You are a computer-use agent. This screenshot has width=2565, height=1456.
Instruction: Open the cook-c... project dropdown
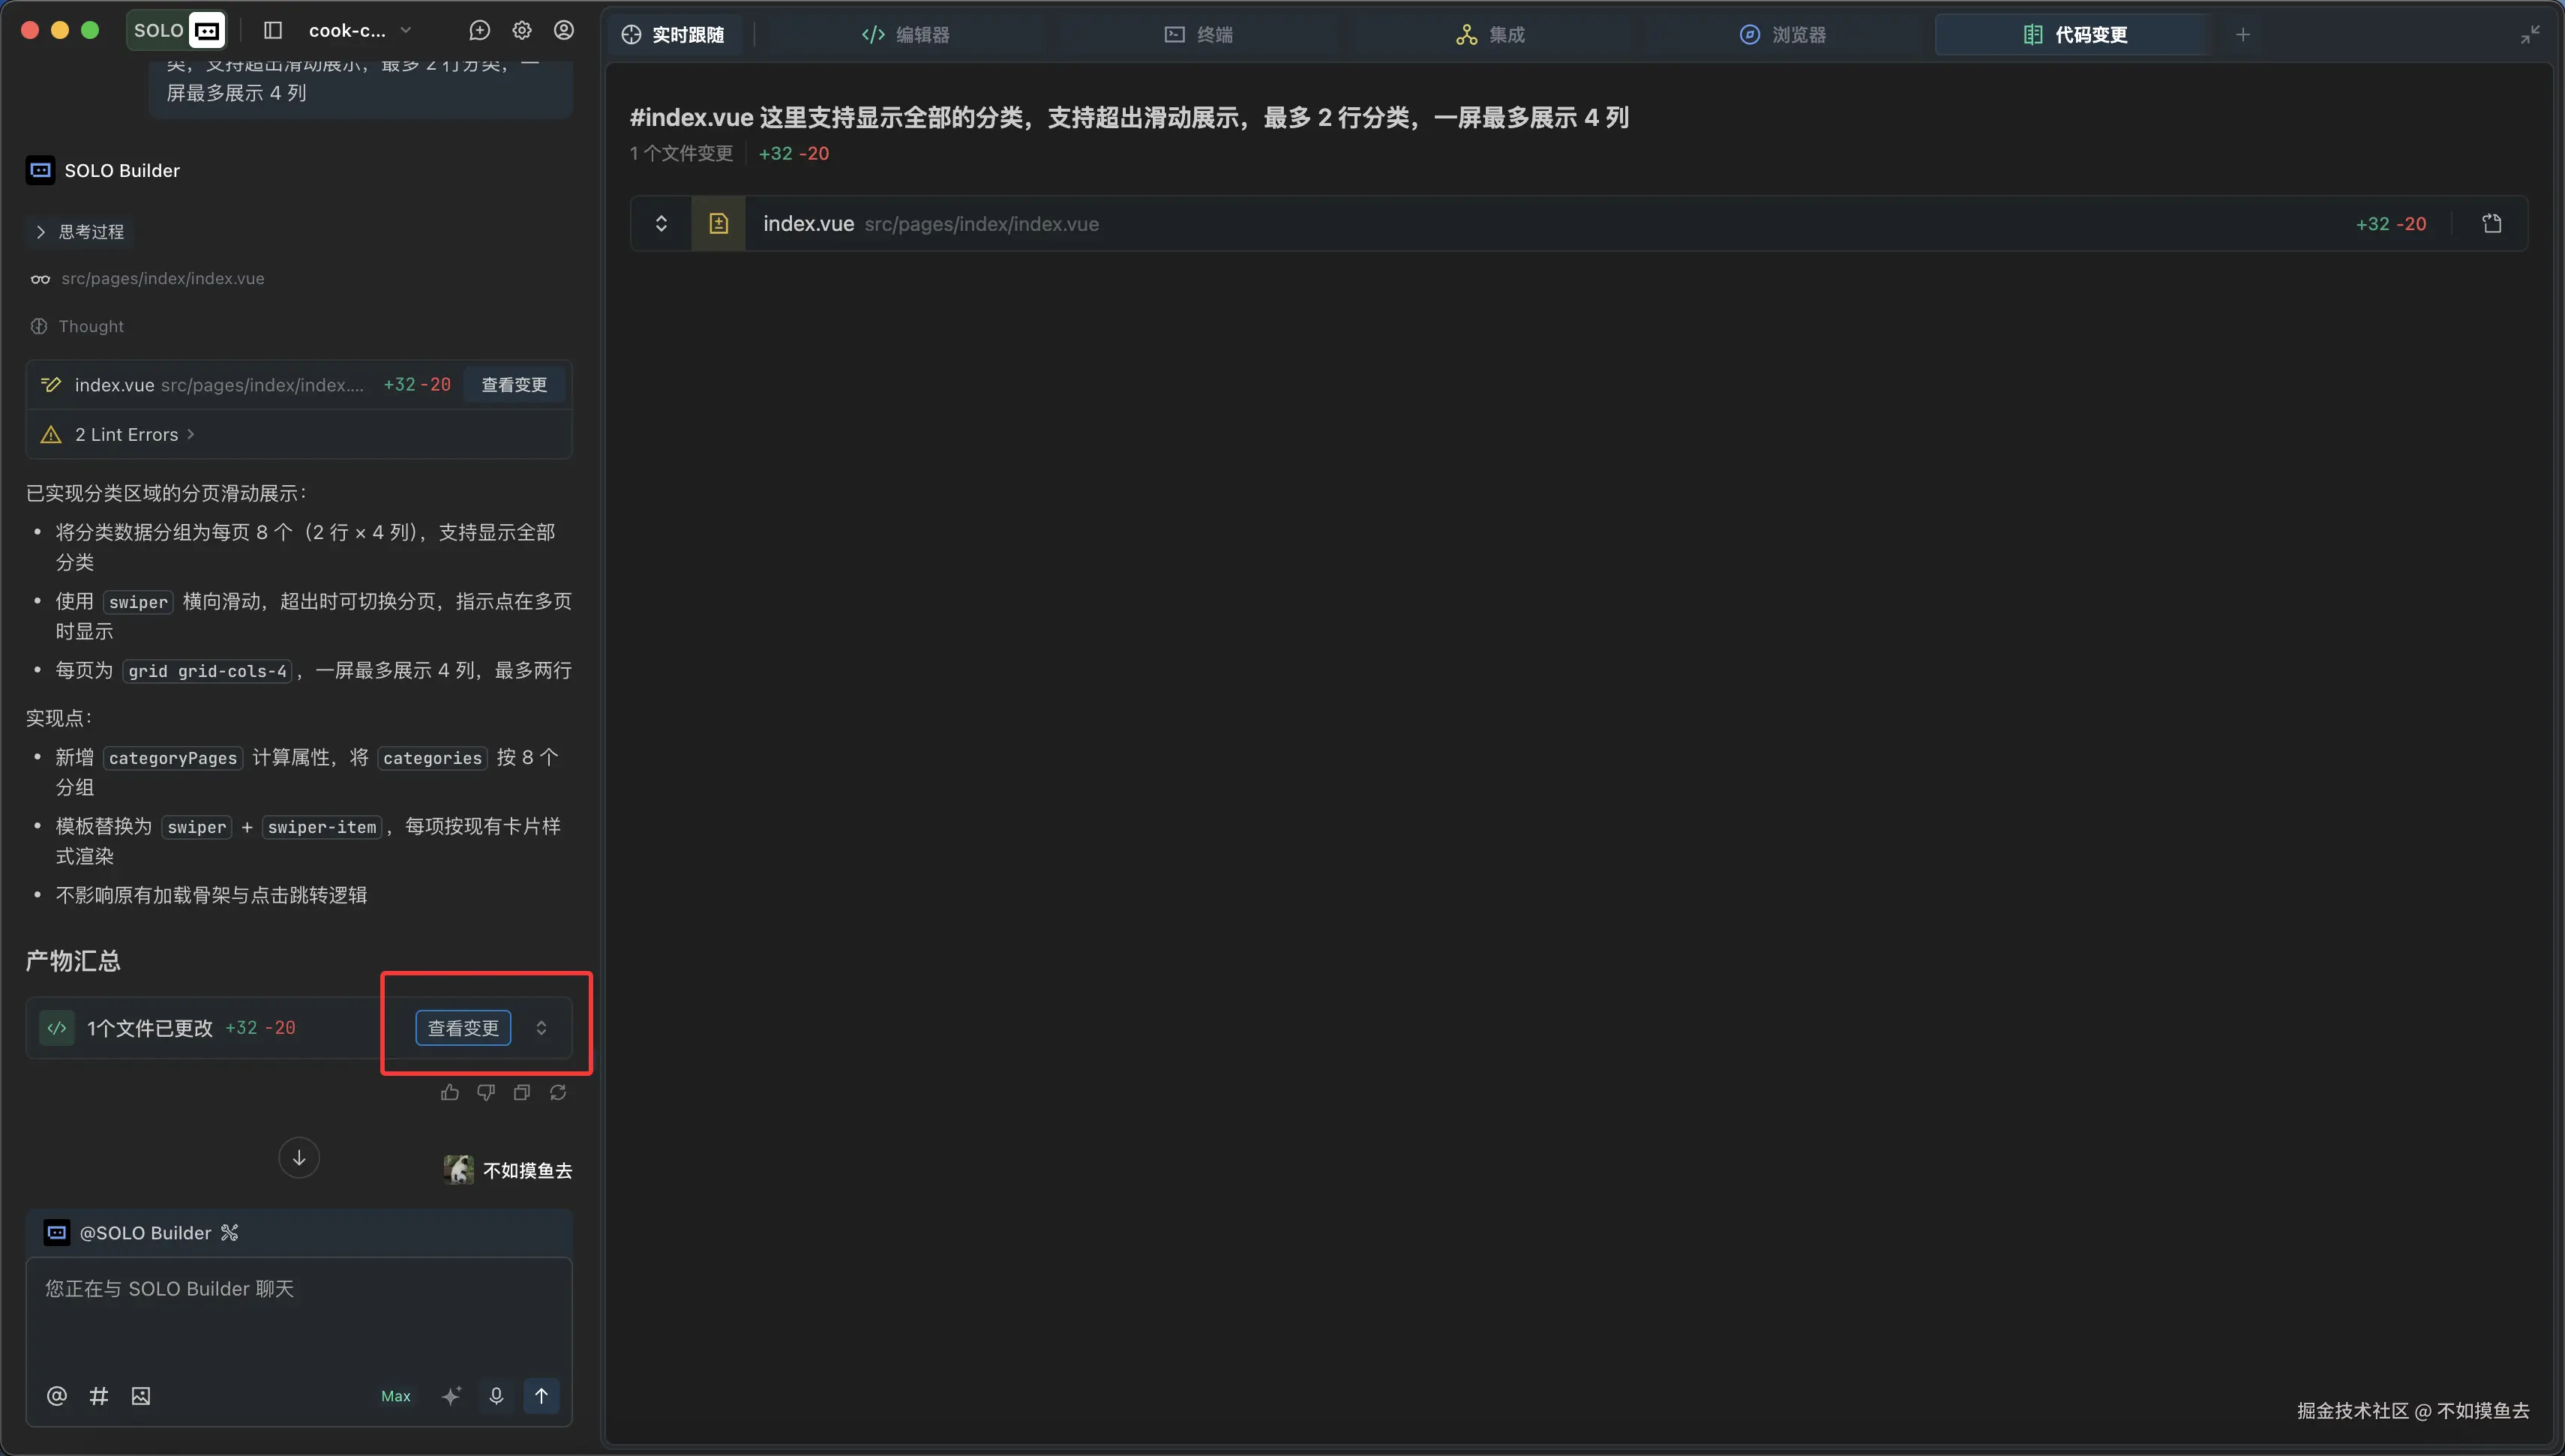tap(359, 31)
